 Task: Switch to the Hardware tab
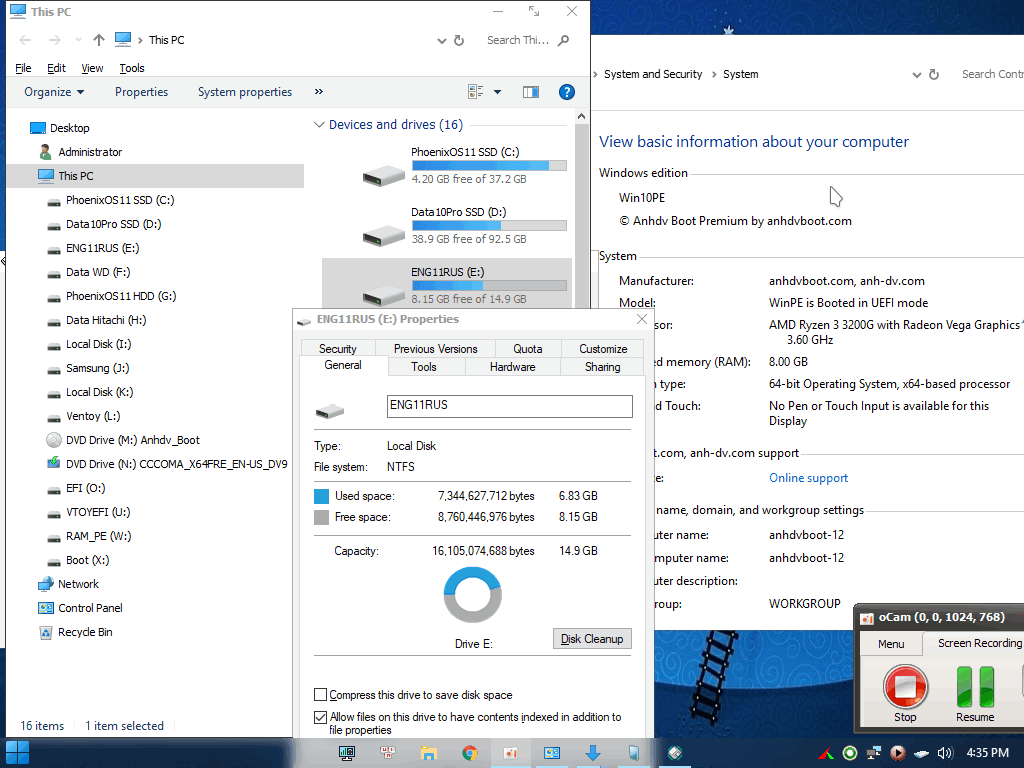pyautogui.click(x=513, y=367)
